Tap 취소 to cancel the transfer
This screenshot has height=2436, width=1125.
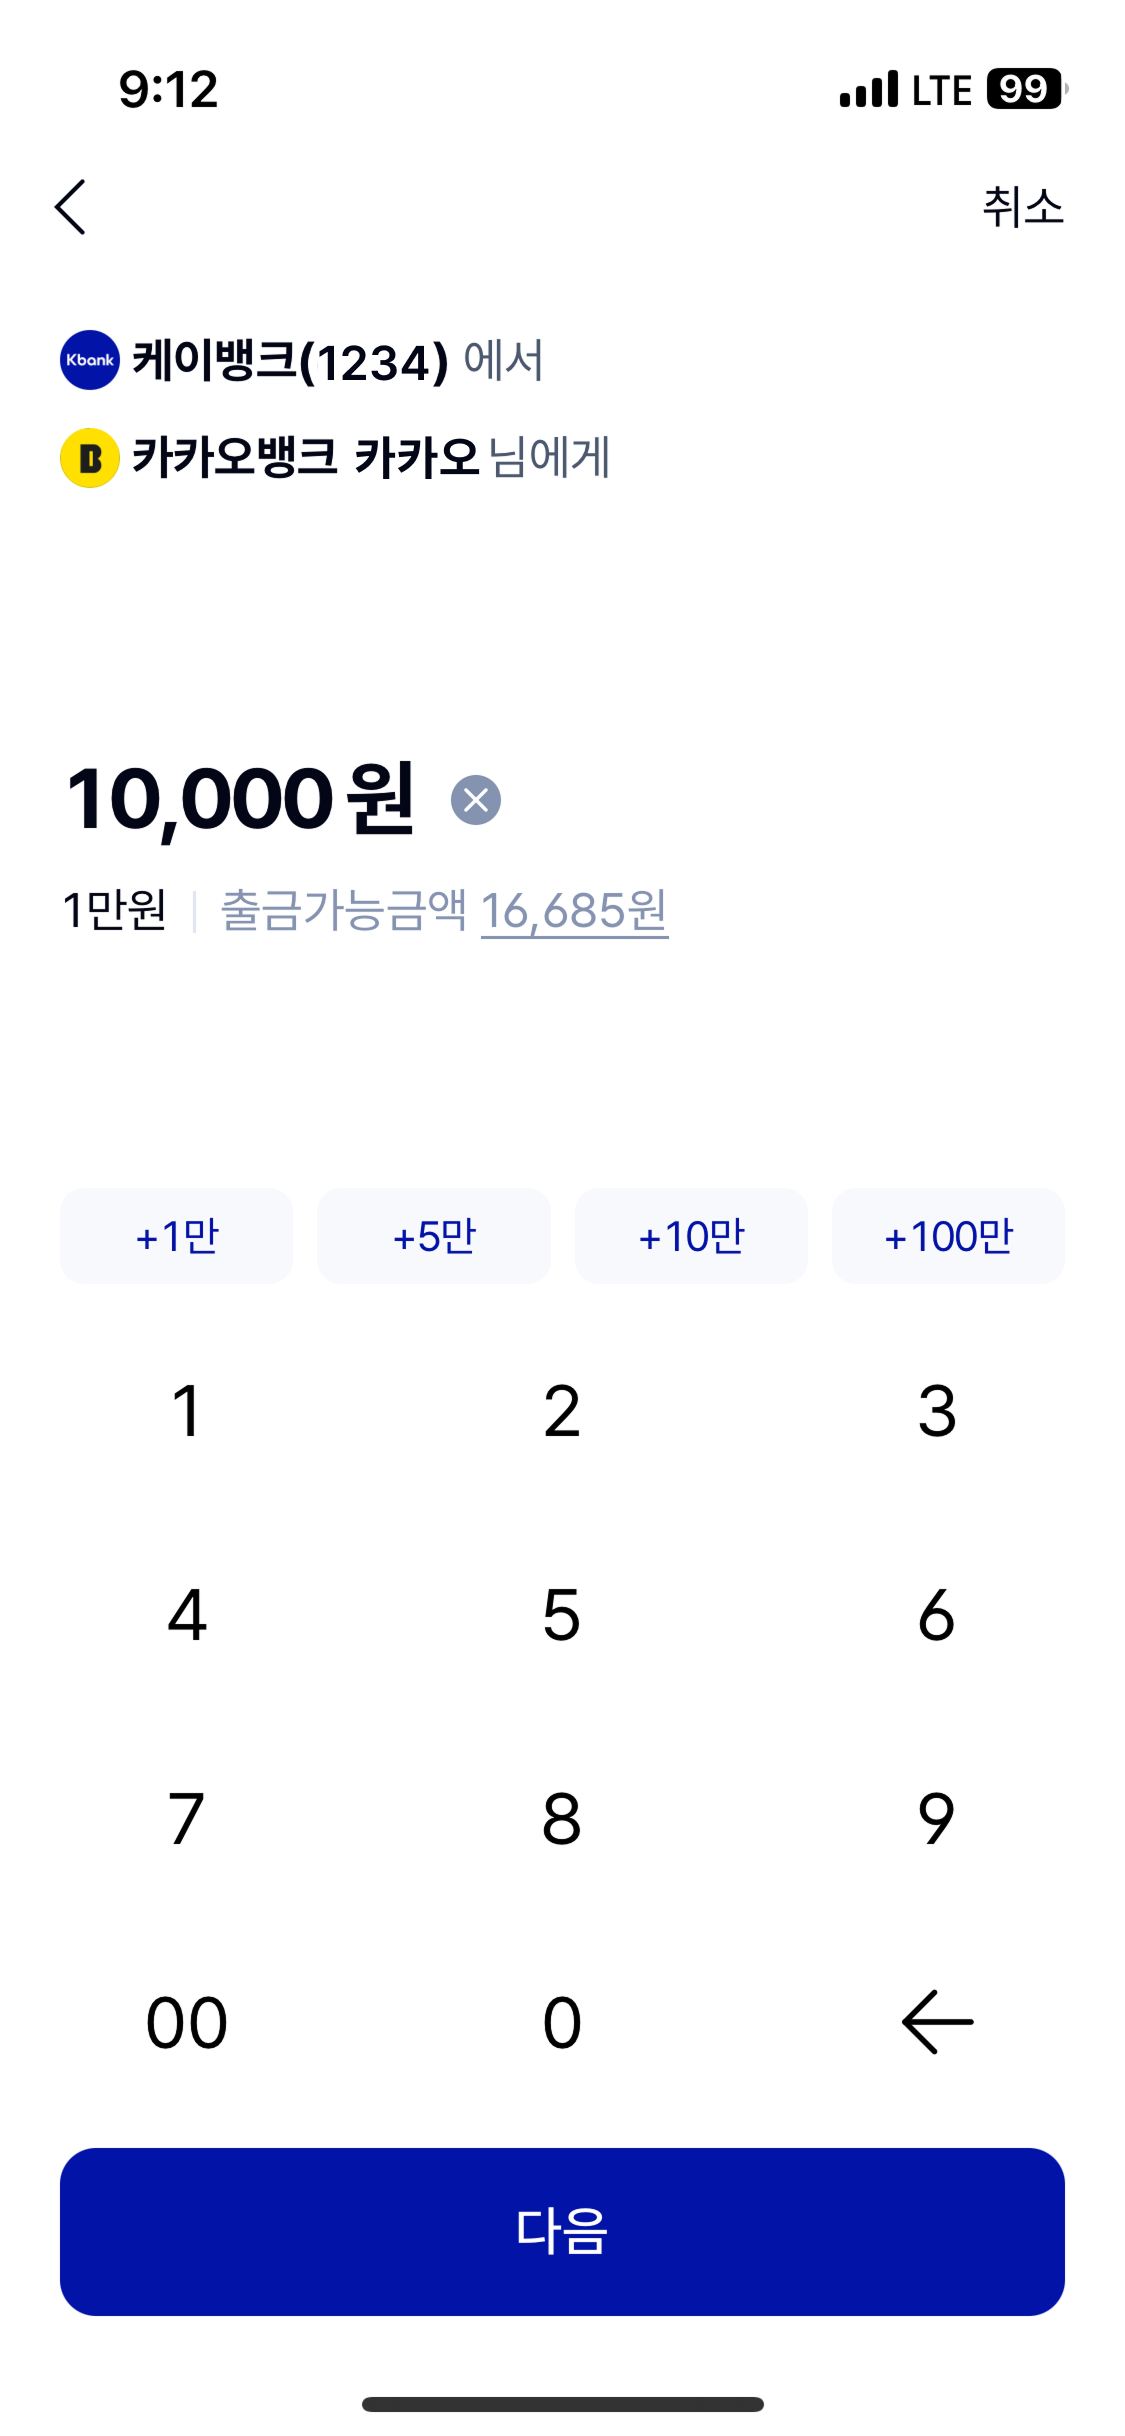tap(1022, 207)
